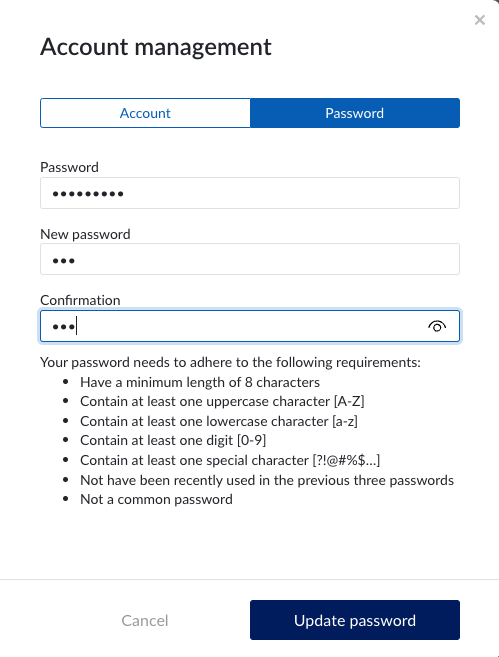The image size is (499, 657).
Task: Click the "Confirmation" field label
Action: [x=80, y=300]
